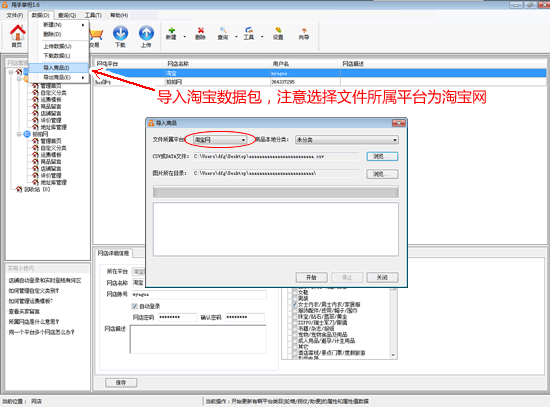Screen dimensions: 550x407
Task: Open dropdown arrow beside 工具 toolbar button
Action: (x=262, y=37)
